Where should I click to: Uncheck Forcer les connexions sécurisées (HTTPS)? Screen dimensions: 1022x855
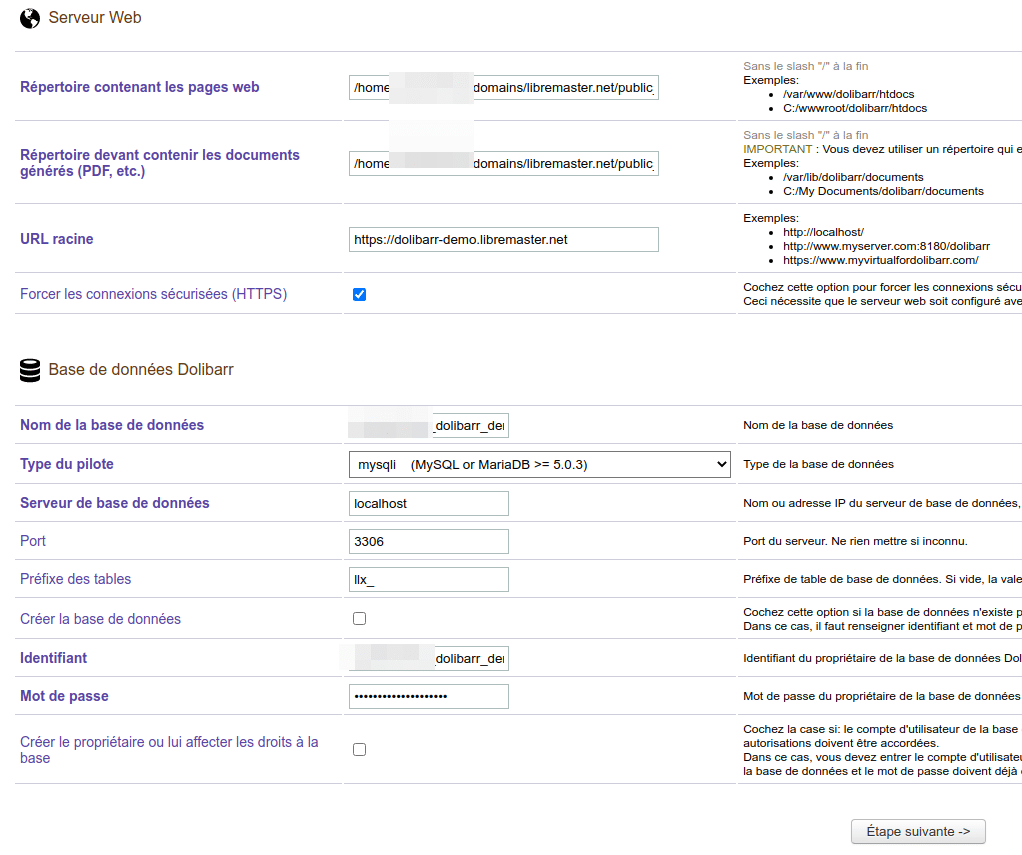click(x=359, y=295)
